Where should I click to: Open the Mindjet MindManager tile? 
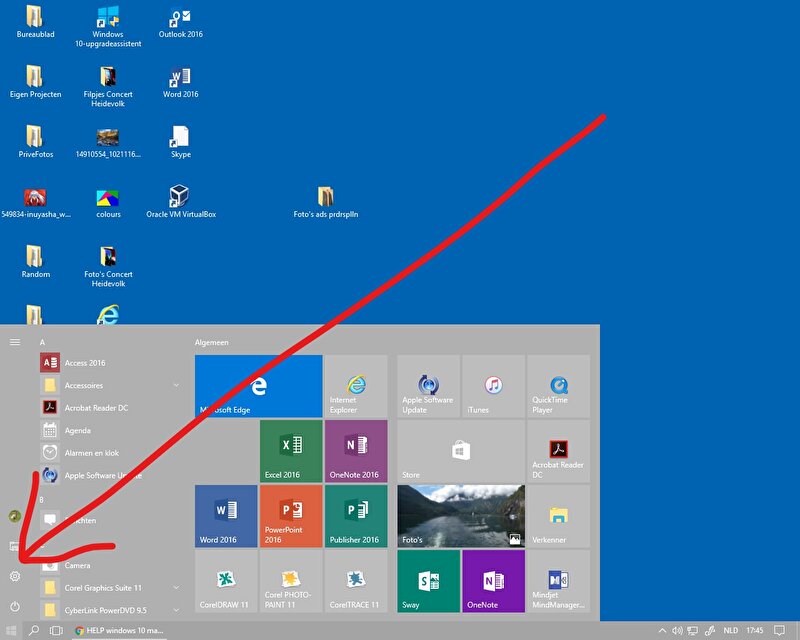558,582
